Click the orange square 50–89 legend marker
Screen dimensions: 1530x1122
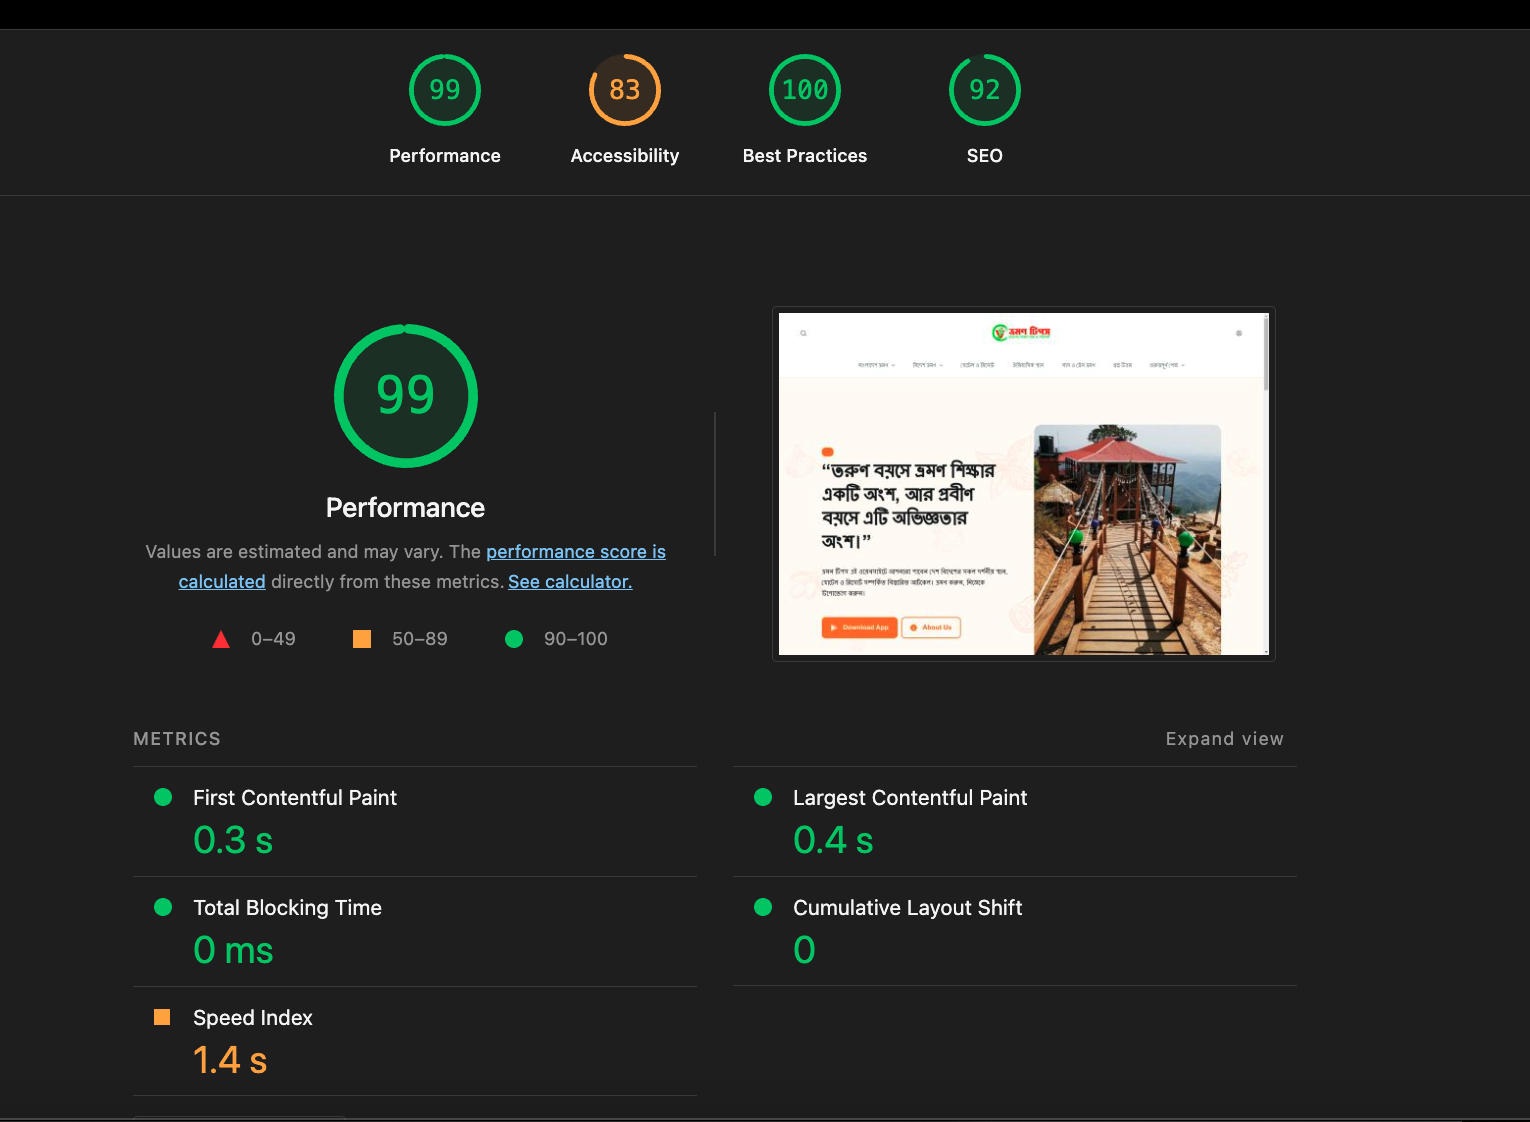362,639
